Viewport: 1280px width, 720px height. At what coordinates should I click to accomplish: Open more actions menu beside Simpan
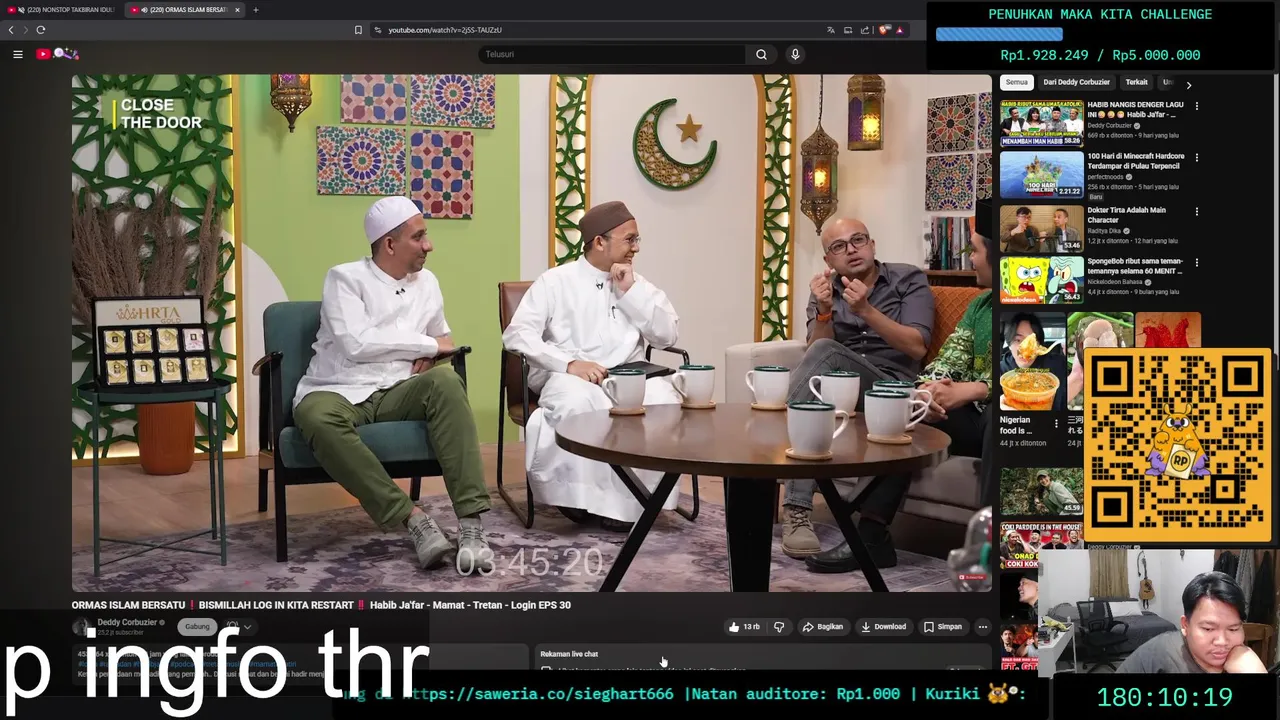click(982, 627)
